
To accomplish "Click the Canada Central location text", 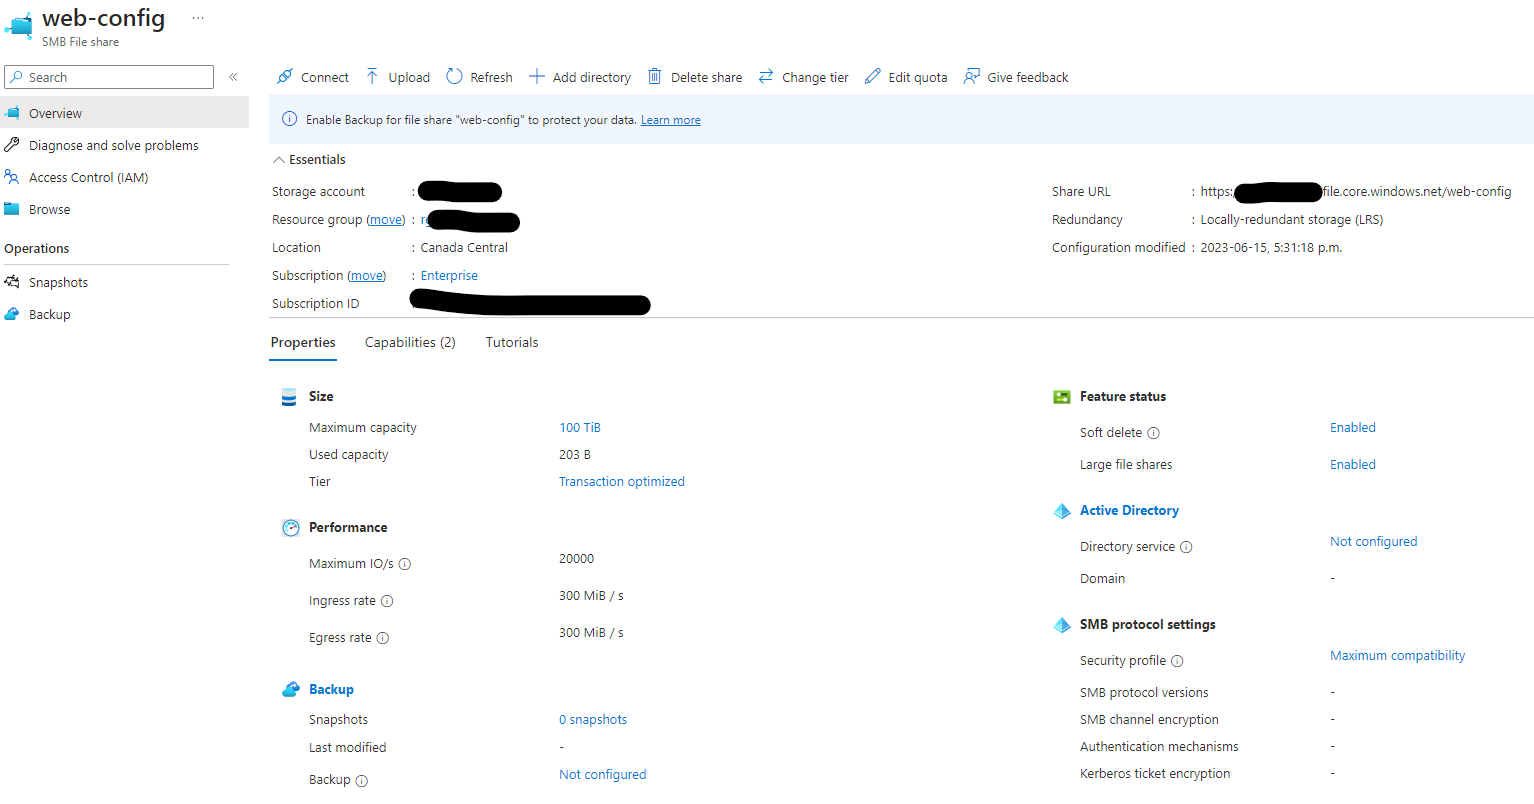I will tap(464, 248).
